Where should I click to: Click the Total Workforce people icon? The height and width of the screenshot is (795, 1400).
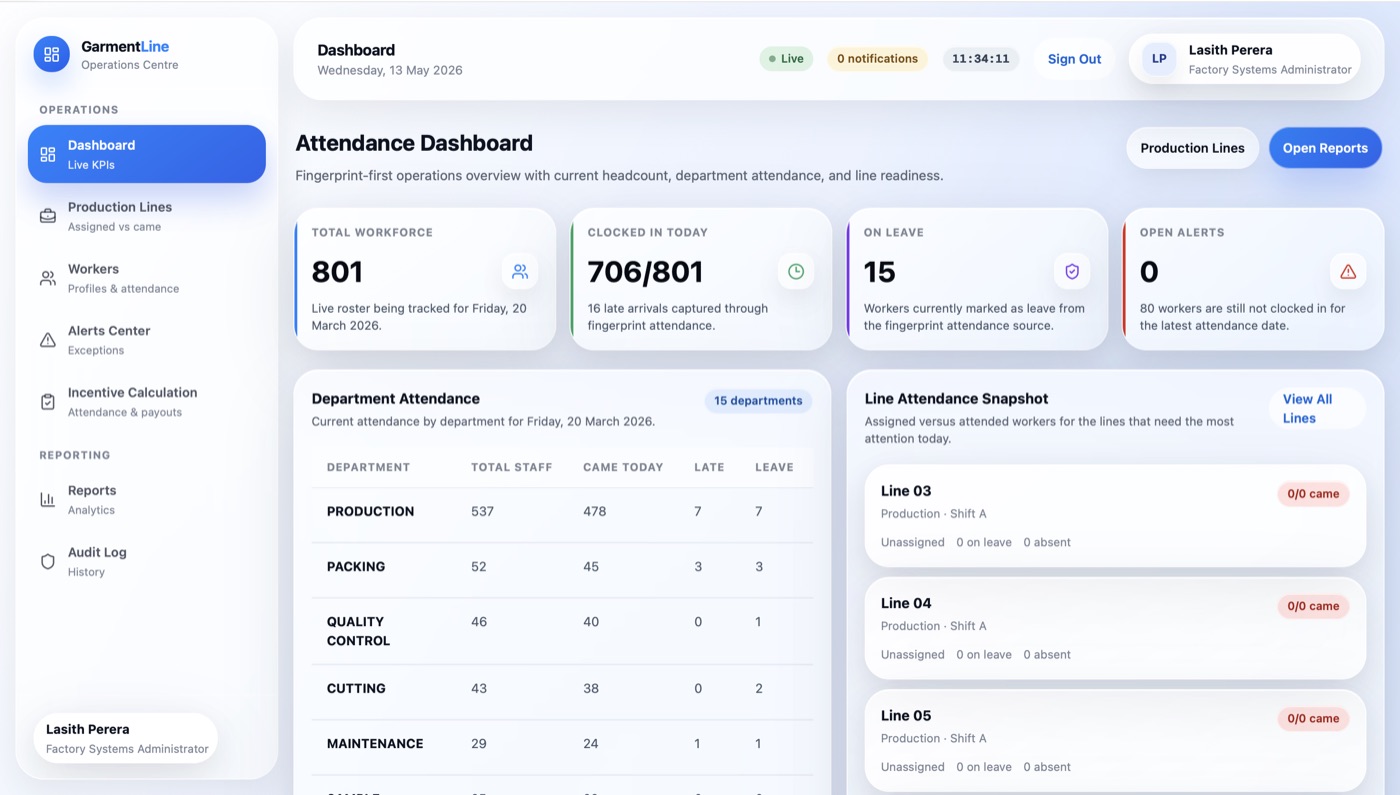point(520,271)
